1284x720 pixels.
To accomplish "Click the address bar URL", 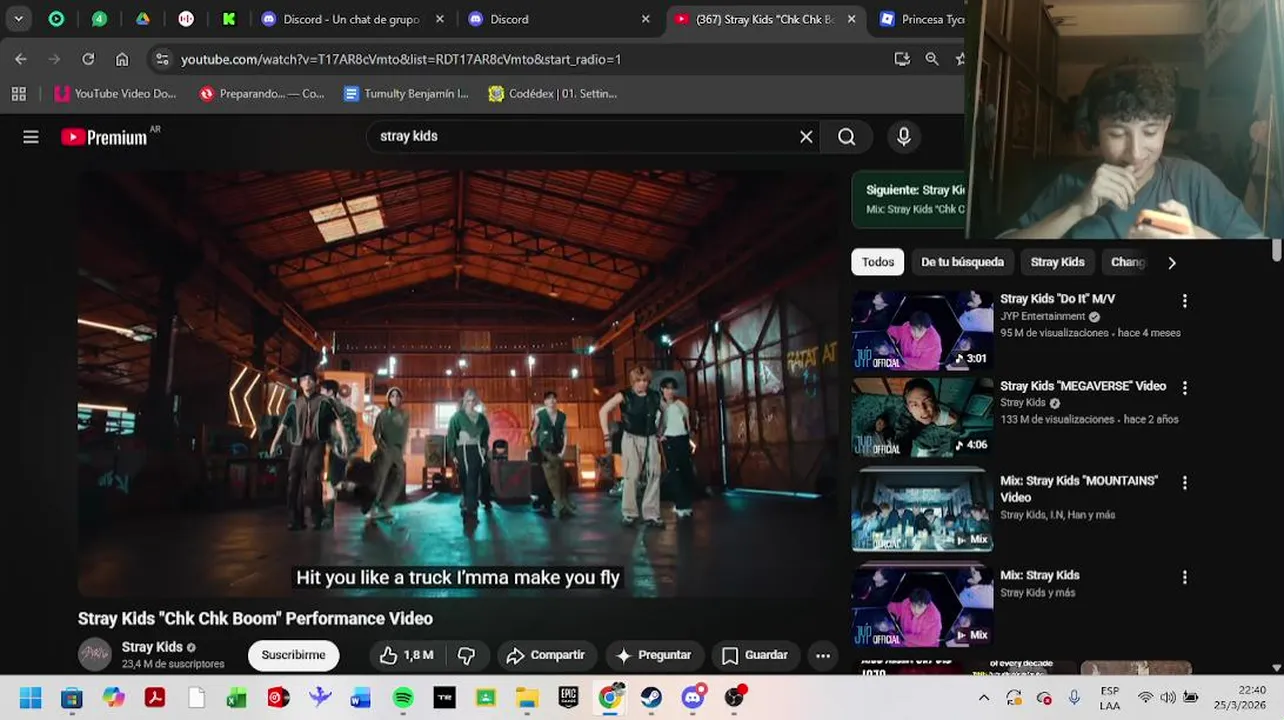I will [x=401, y=59].
